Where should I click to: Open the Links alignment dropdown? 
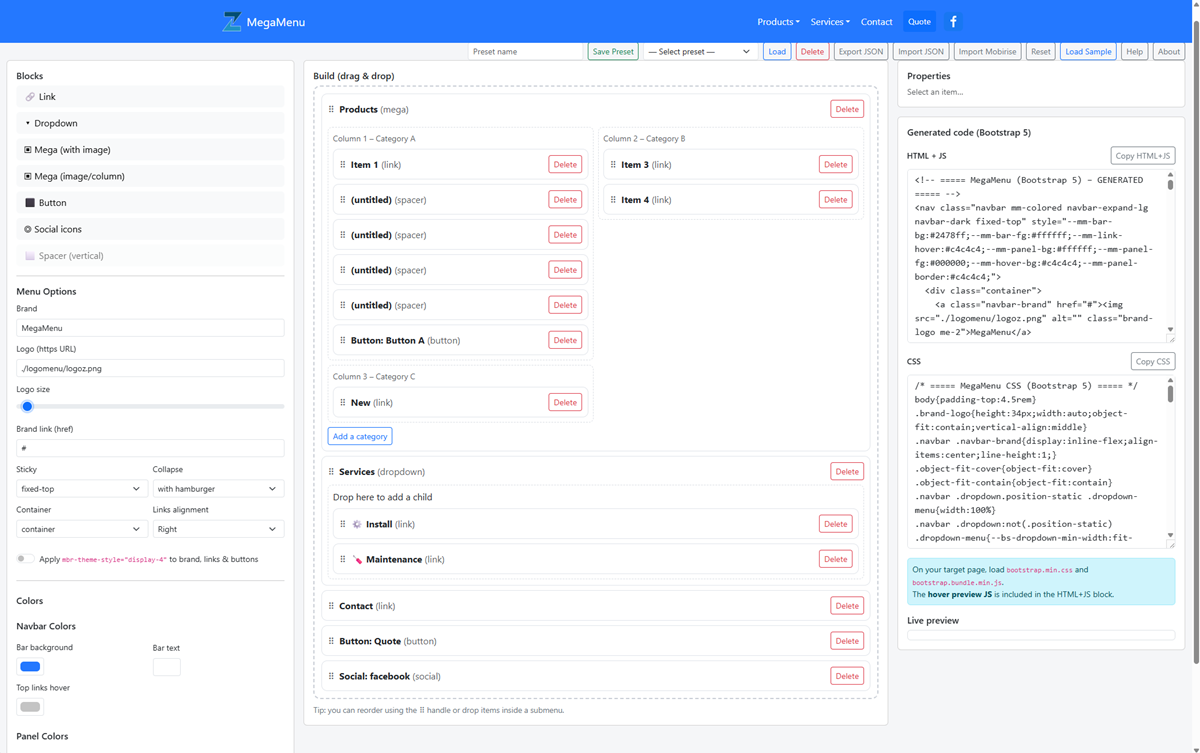(217, 529)
